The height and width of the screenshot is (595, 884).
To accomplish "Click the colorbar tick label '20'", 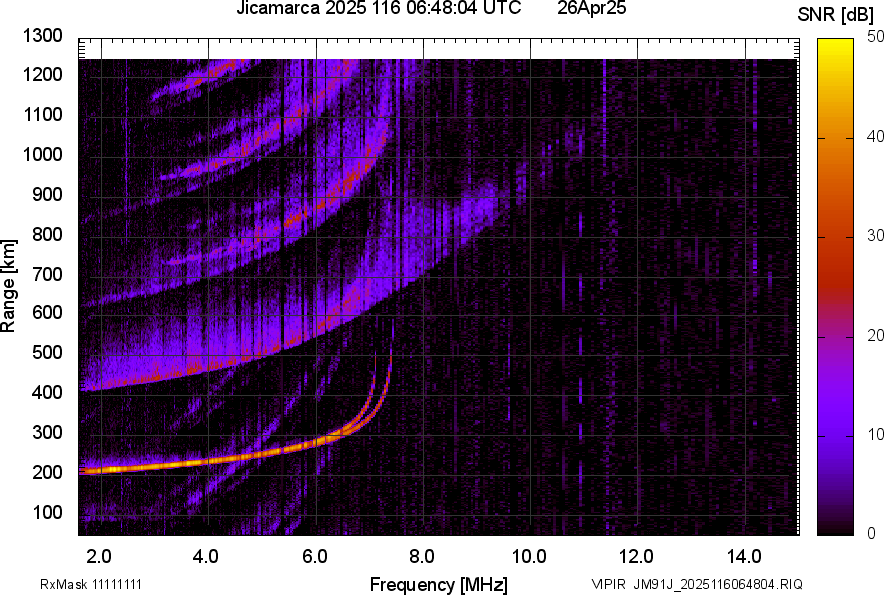I will (x=875, y=335).
